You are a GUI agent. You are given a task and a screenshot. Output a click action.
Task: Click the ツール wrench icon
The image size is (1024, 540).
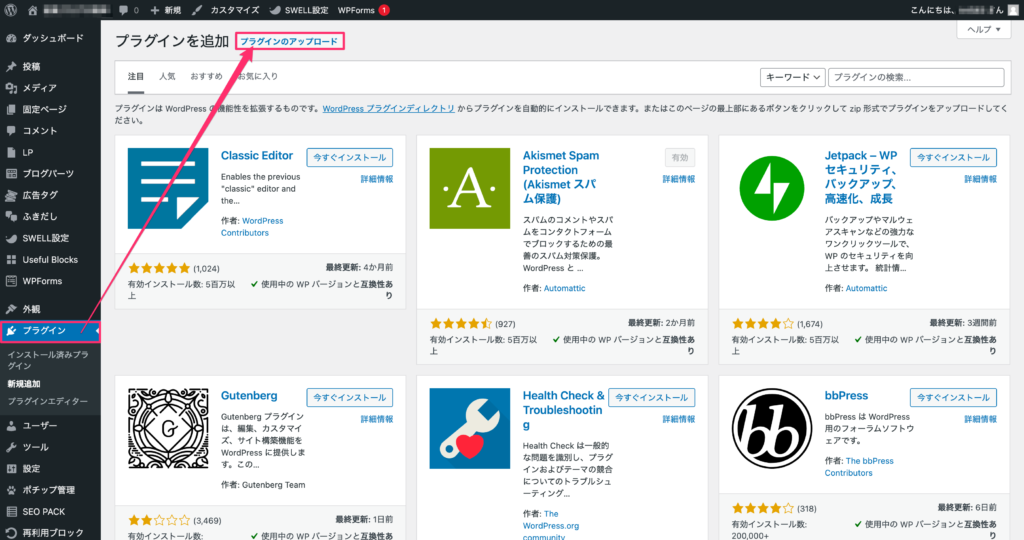(x=11, y=447)
